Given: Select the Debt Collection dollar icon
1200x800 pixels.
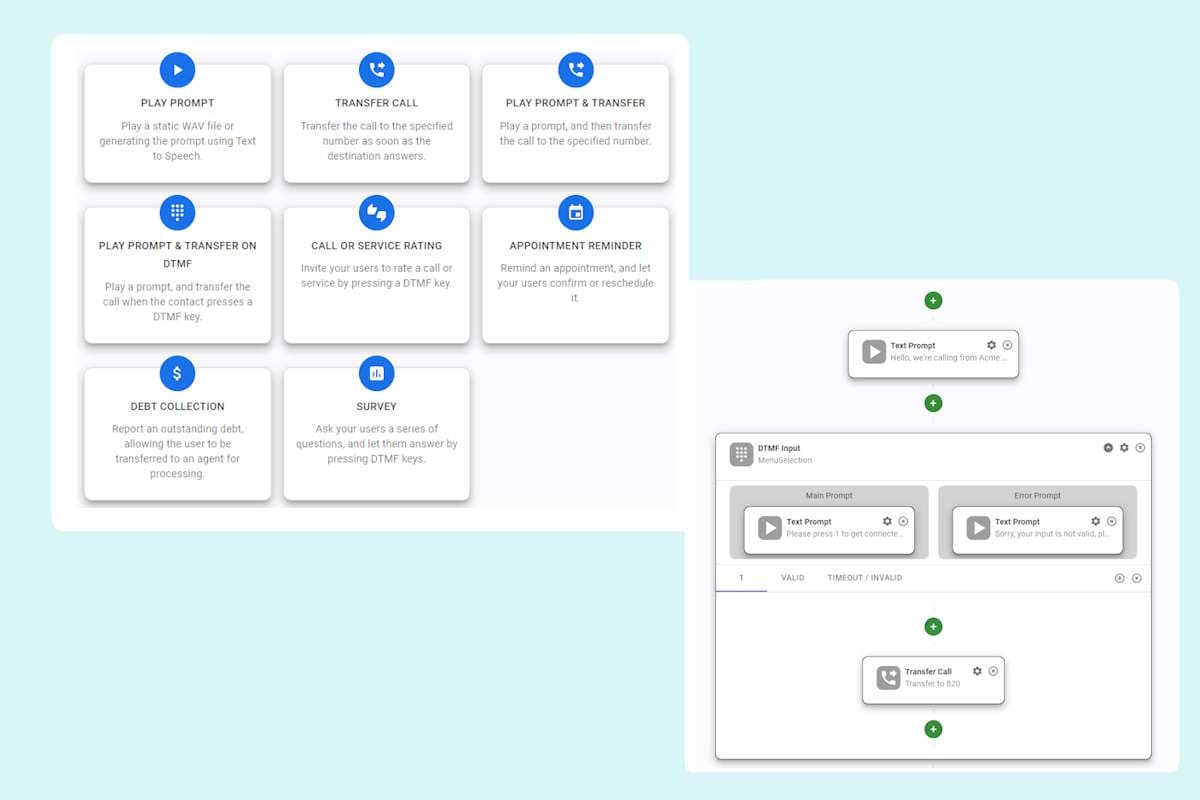Looking at the screenshot, I should (177, 373).
